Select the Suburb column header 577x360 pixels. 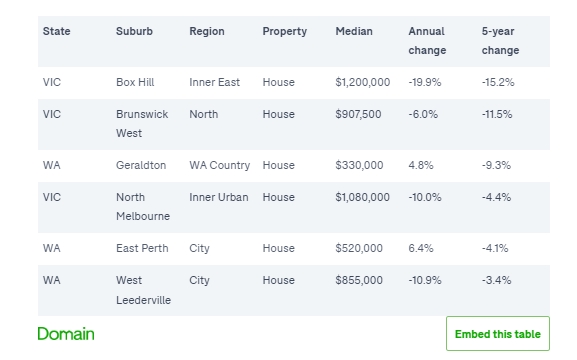point(134,31)
